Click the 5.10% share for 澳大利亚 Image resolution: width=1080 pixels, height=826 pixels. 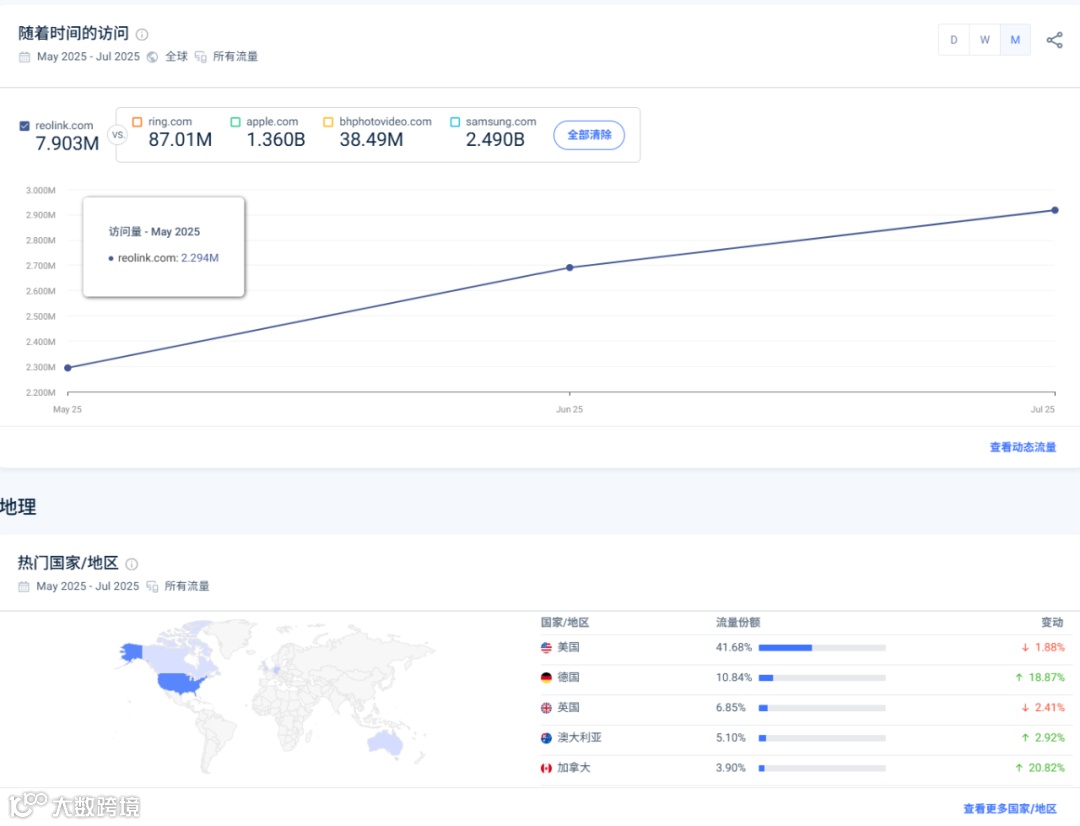pos(731,738)
